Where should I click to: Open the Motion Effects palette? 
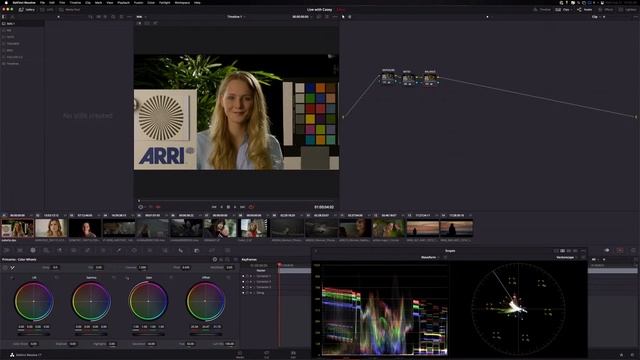pyautogui.click(x=74, y=250)
